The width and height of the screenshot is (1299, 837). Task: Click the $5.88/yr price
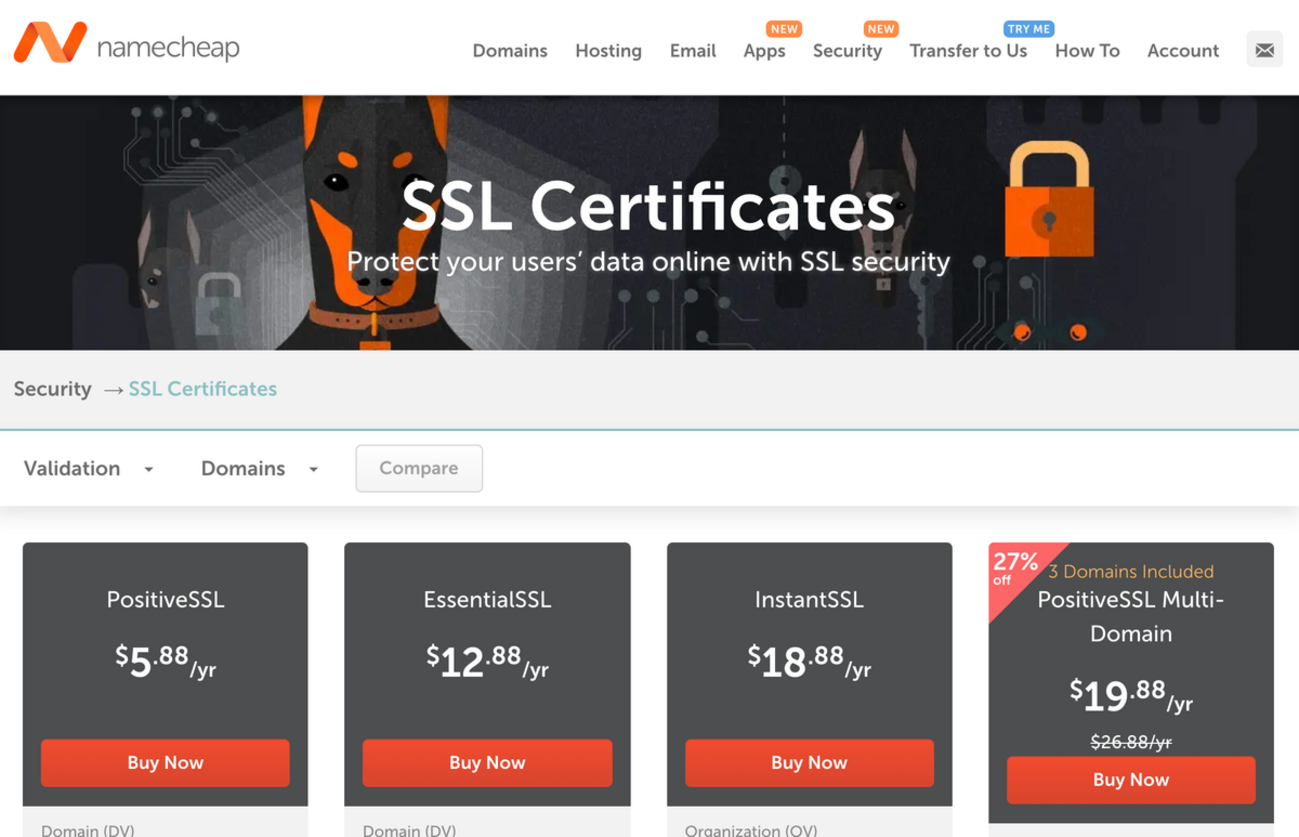[x=165, y=661]
